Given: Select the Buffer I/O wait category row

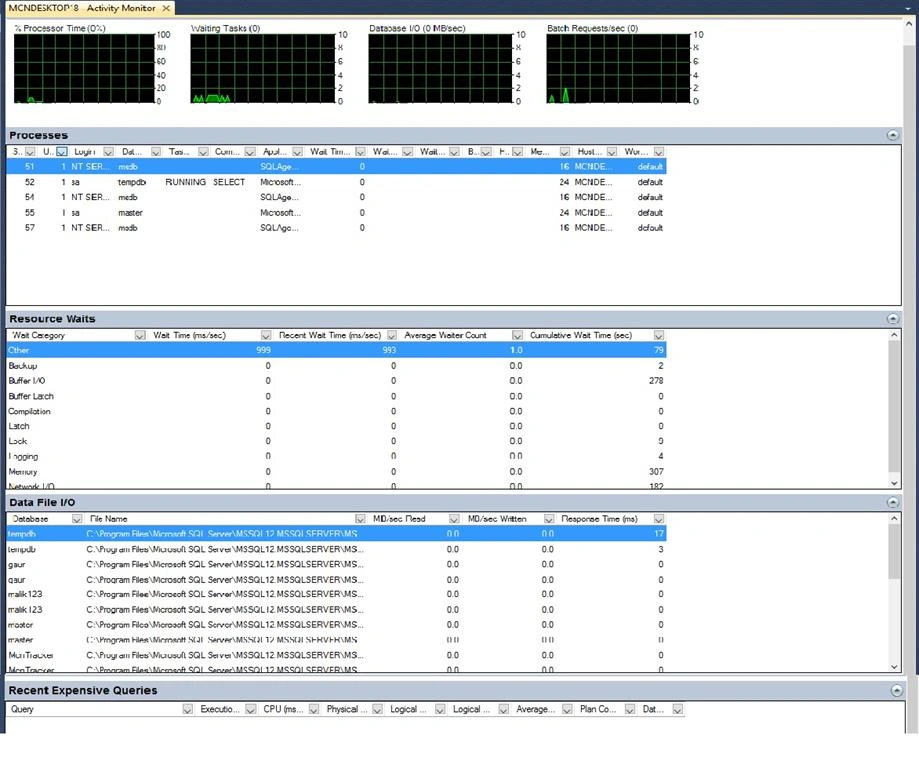Looking at the screenshot, I should pos(336,381).
